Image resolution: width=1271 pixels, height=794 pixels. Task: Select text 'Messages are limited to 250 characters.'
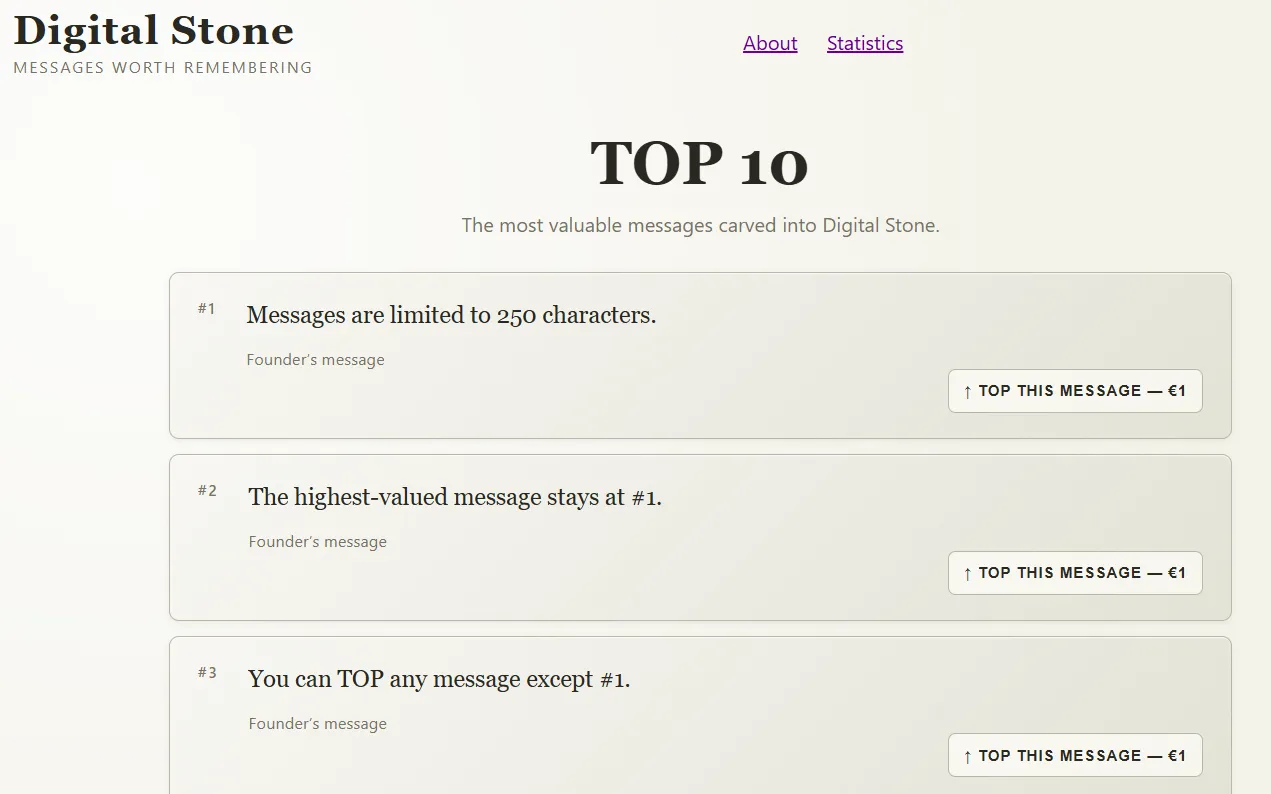click(x=451, y=315)
